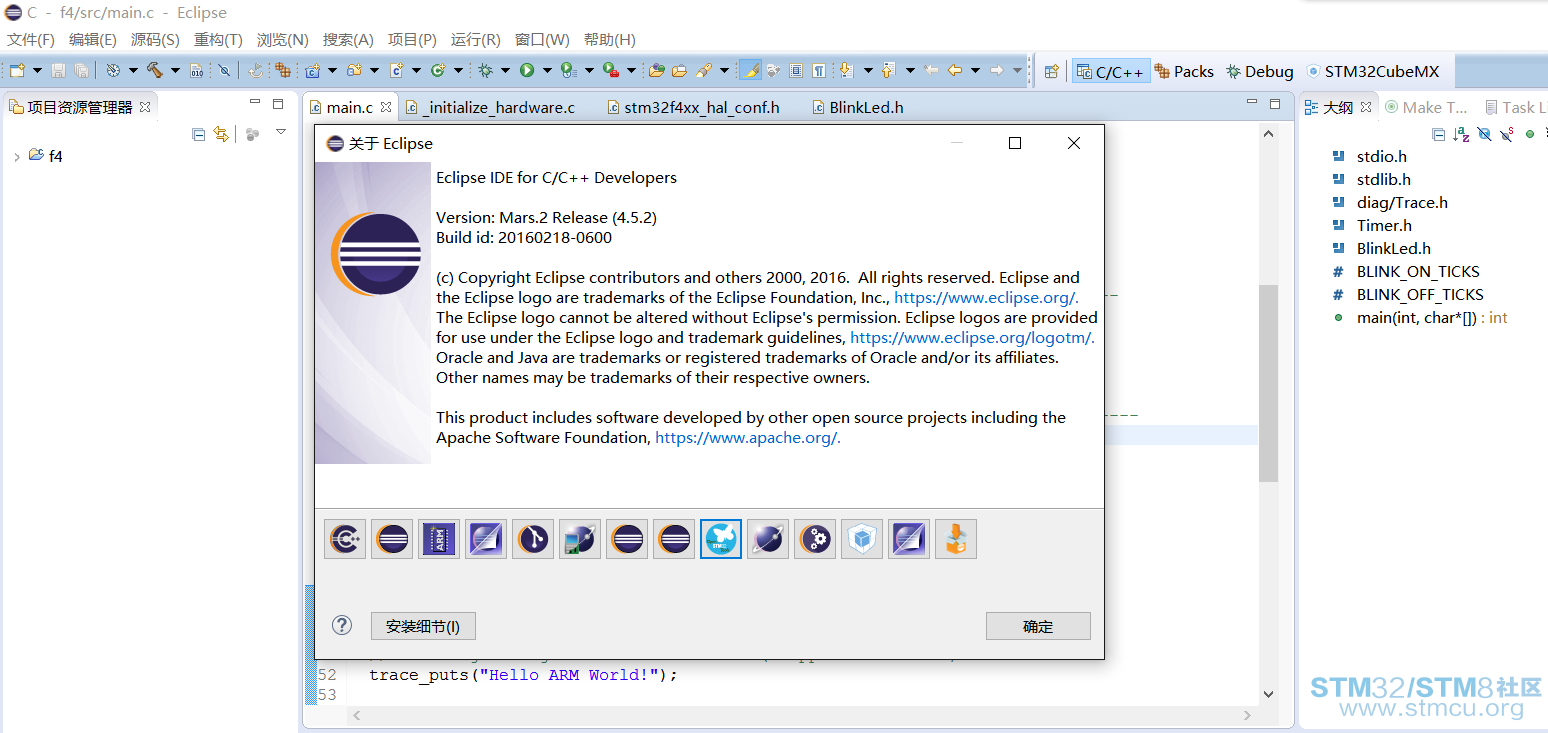
Task: Click the editor vertical scrollbar thumb
Action: click(x=1268, y=383)
